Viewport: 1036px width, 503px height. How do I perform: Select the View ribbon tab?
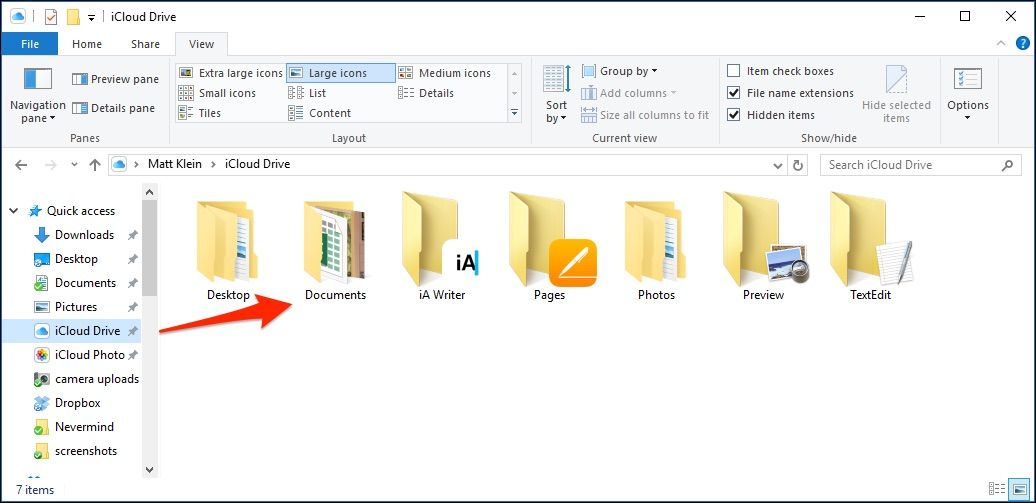(202, 44)
